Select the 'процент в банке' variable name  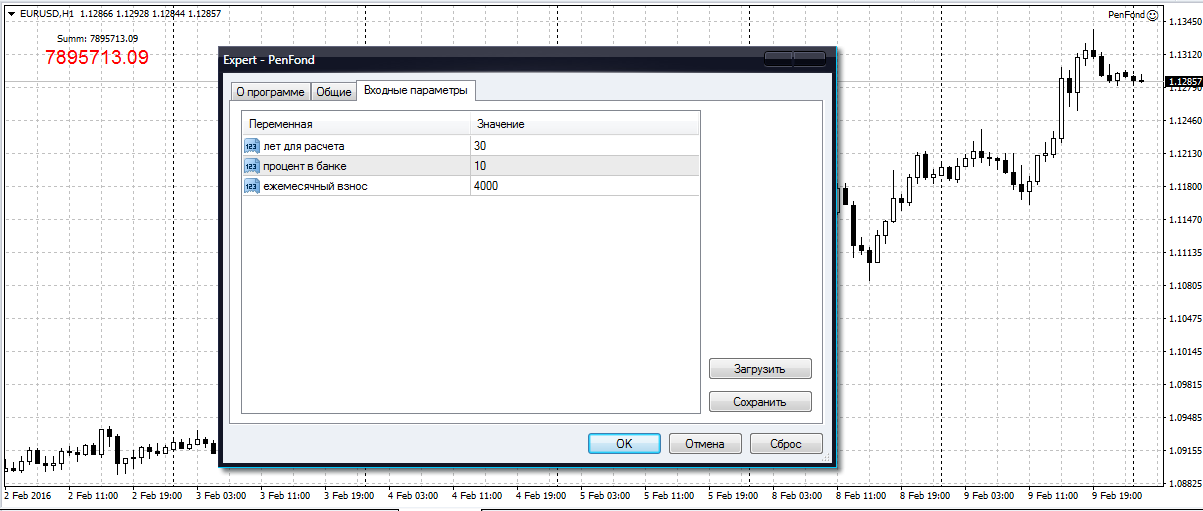(305, 166)
